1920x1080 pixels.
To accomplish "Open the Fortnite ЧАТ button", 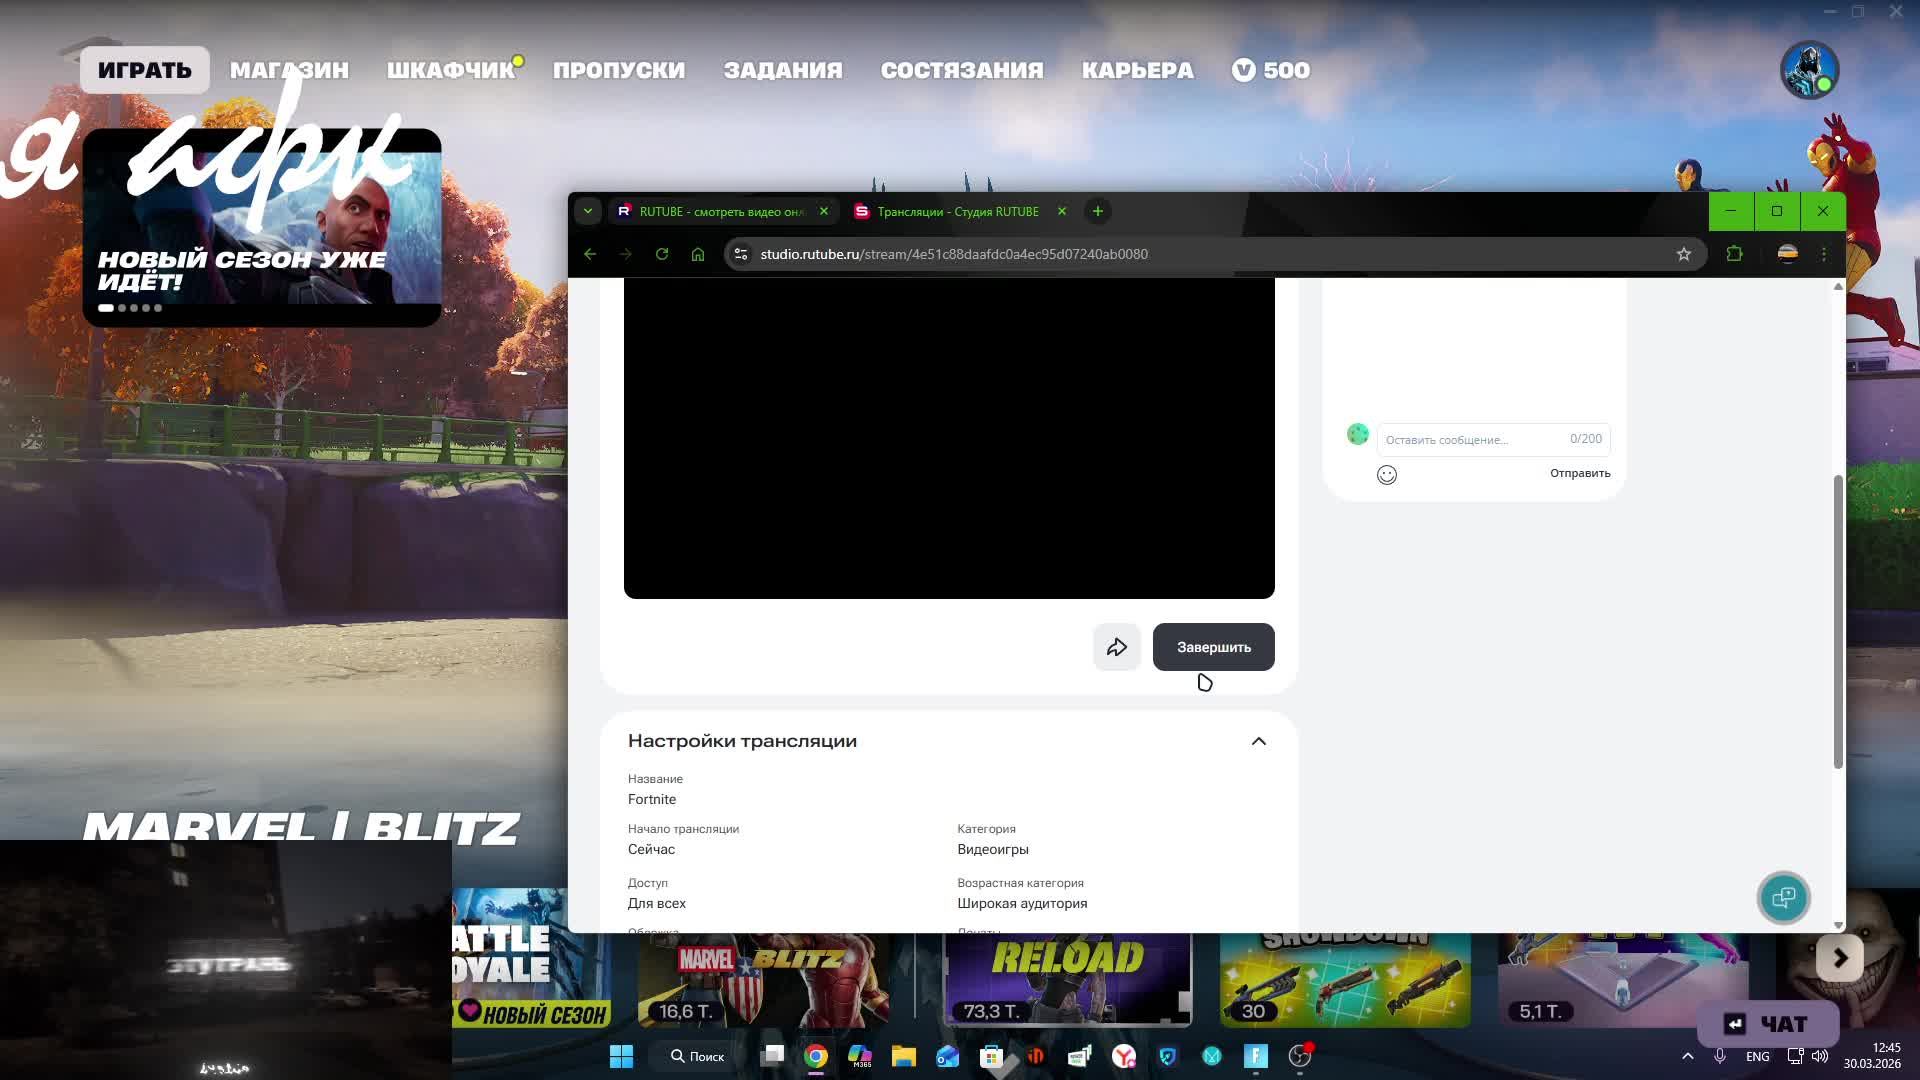I will coord(1768,1024).
